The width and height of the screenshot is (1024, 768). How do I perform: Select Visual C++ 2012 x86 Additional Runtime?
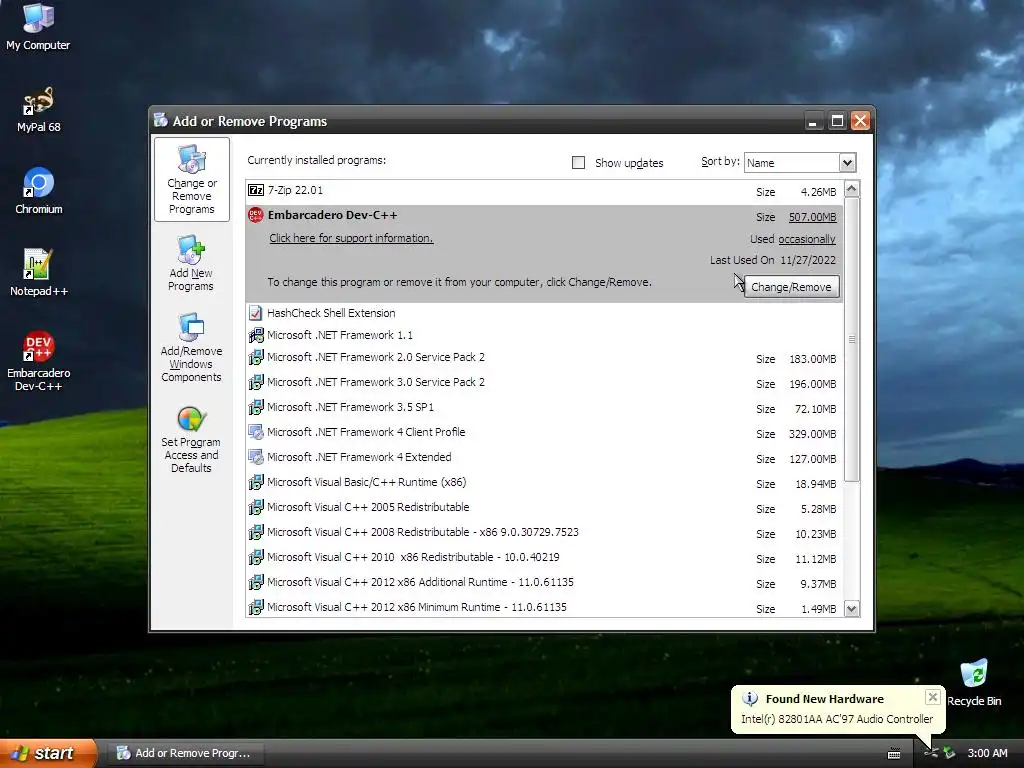(x=545, y=583)
